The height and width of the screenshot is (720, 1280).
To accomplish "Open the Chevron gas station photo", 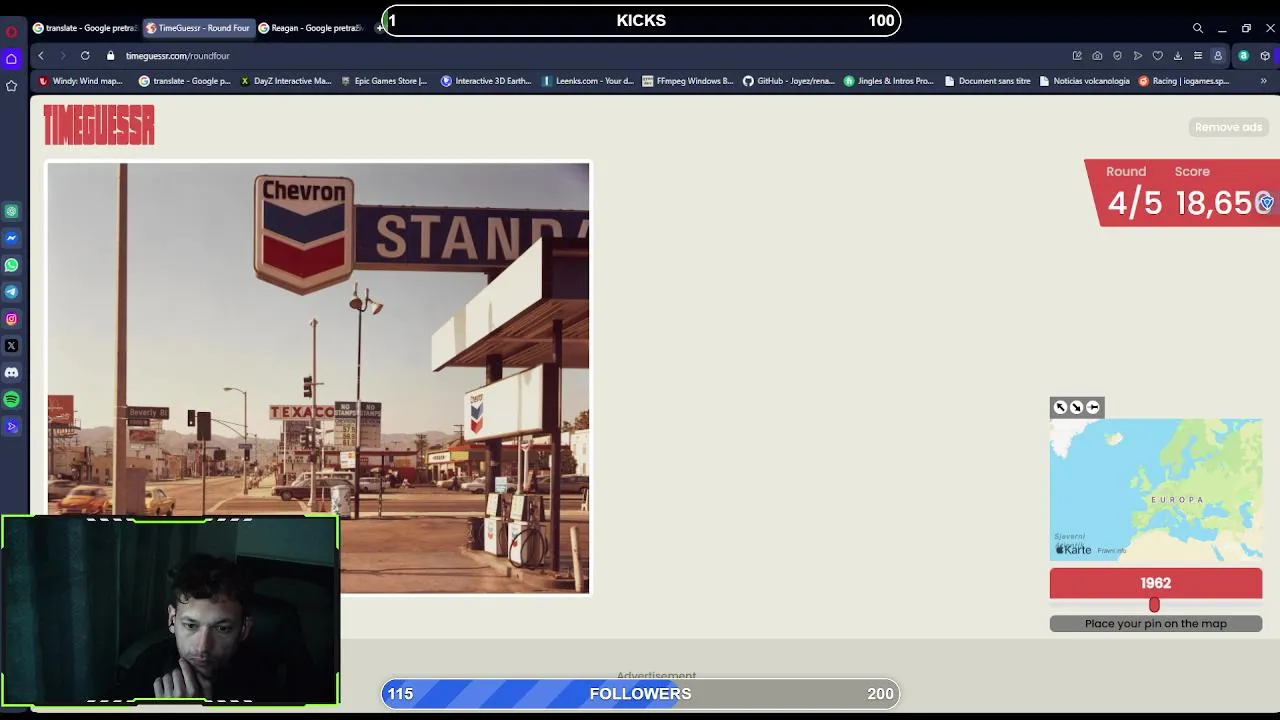I will [318, 379].
